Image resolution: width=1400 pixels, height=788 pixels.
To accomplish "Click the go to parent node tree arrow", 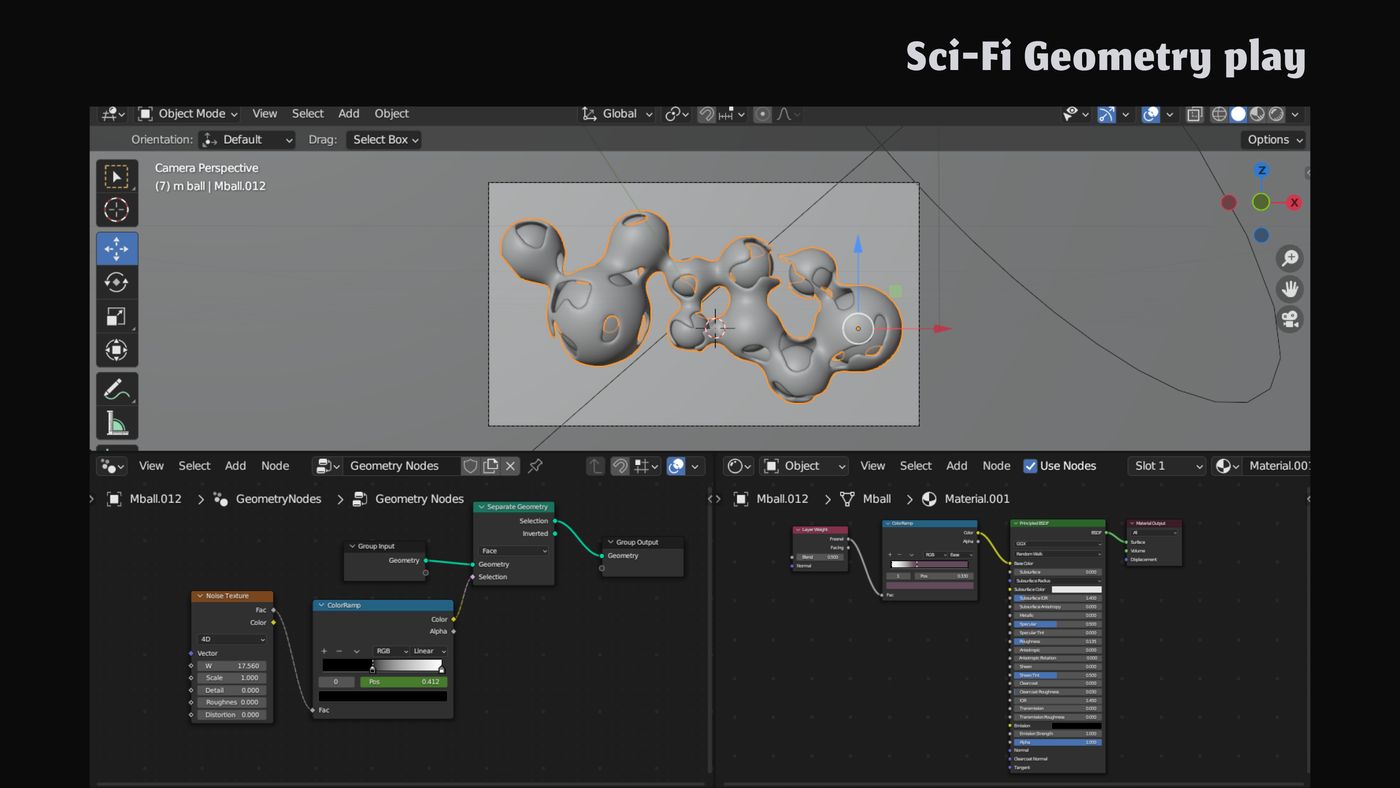I will click(595, 466).
